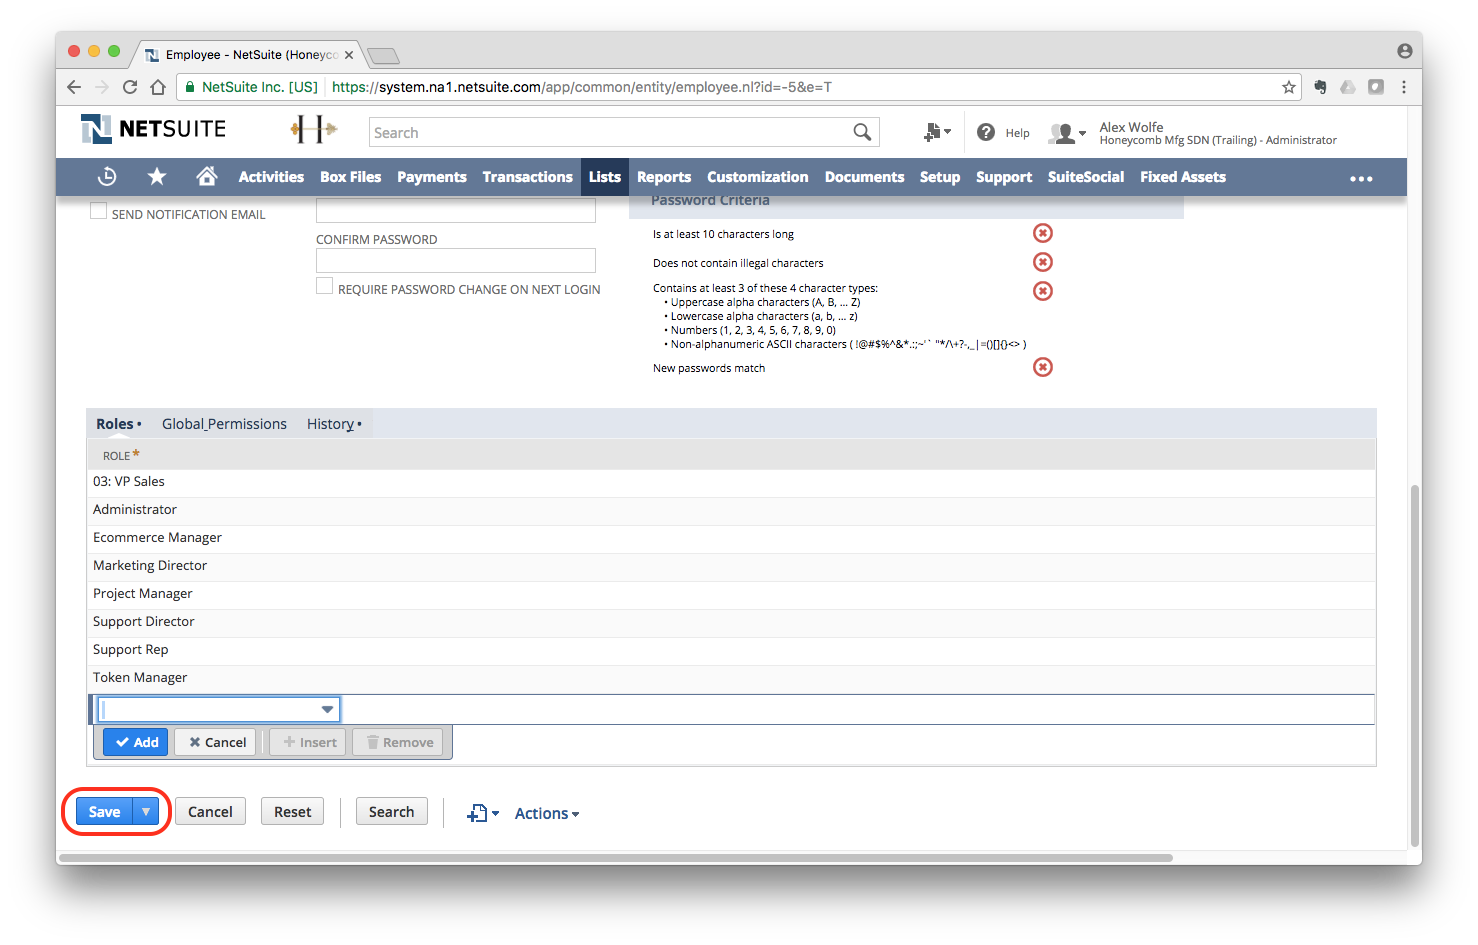Click the NetSuite logo
The height and width of the screenshot is (945, 1478).
[154, 129]
